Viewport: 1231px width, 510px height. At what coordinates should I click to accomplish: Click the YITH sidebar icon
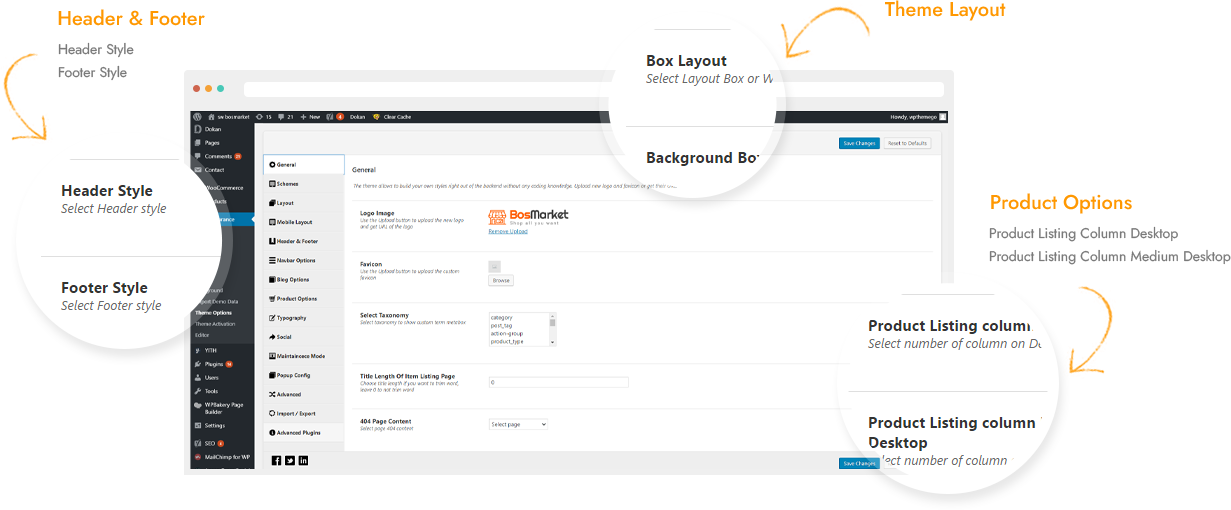click(198, 350)
